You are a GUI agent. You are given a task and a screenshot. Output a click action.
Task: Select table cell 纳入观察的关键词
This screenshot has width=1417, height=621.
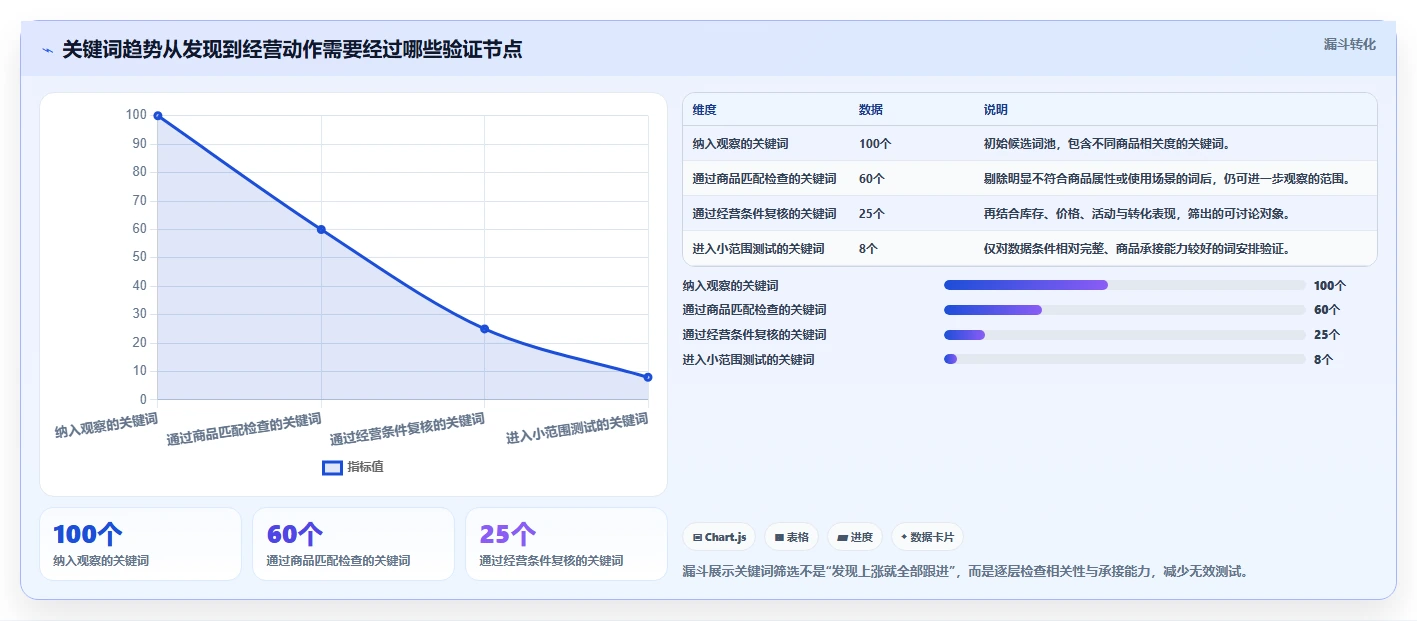point(740,144)
